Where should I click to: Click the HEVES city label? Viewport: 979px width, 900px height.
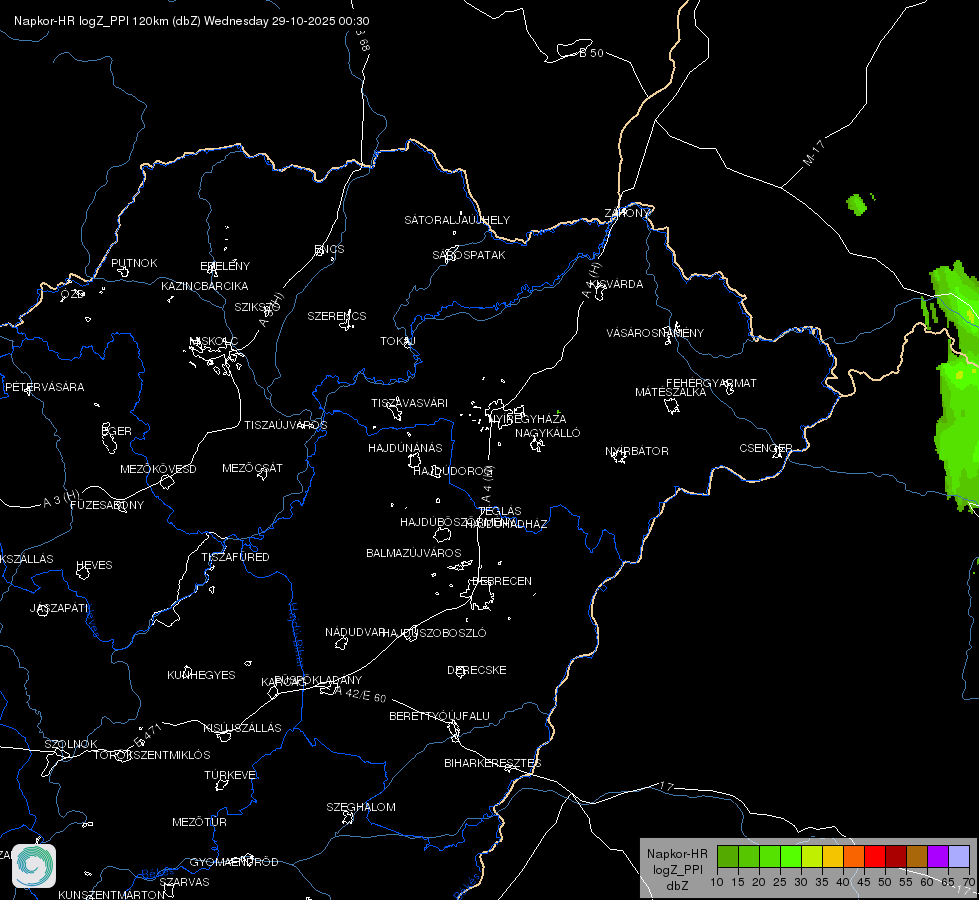(x=94, y=565)
